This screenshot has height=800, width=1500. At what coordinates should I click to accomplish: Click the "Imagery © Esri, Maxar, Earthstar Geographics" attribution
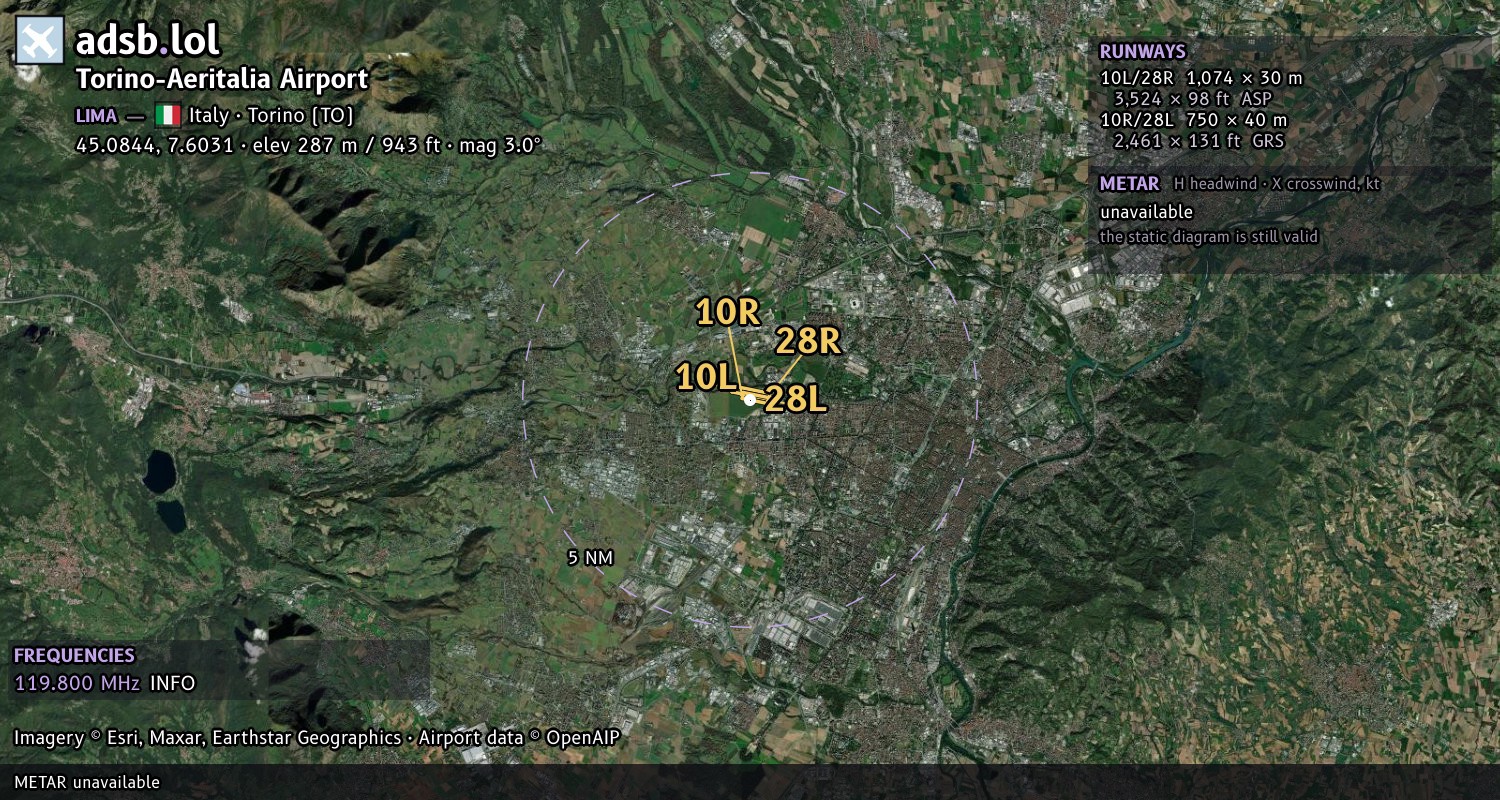207,738
